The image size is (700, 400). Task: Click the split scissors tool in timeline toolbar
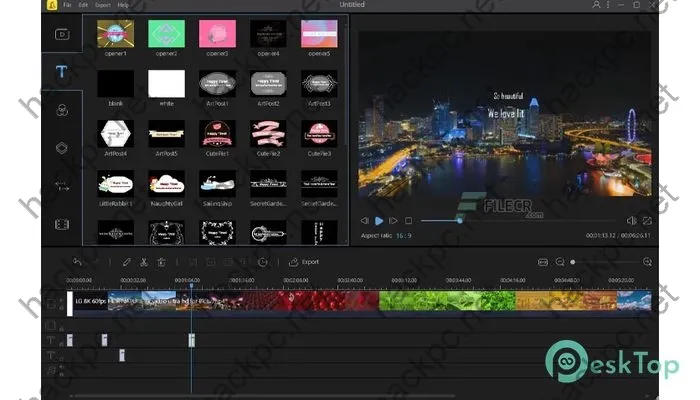[x=144, y=262]
